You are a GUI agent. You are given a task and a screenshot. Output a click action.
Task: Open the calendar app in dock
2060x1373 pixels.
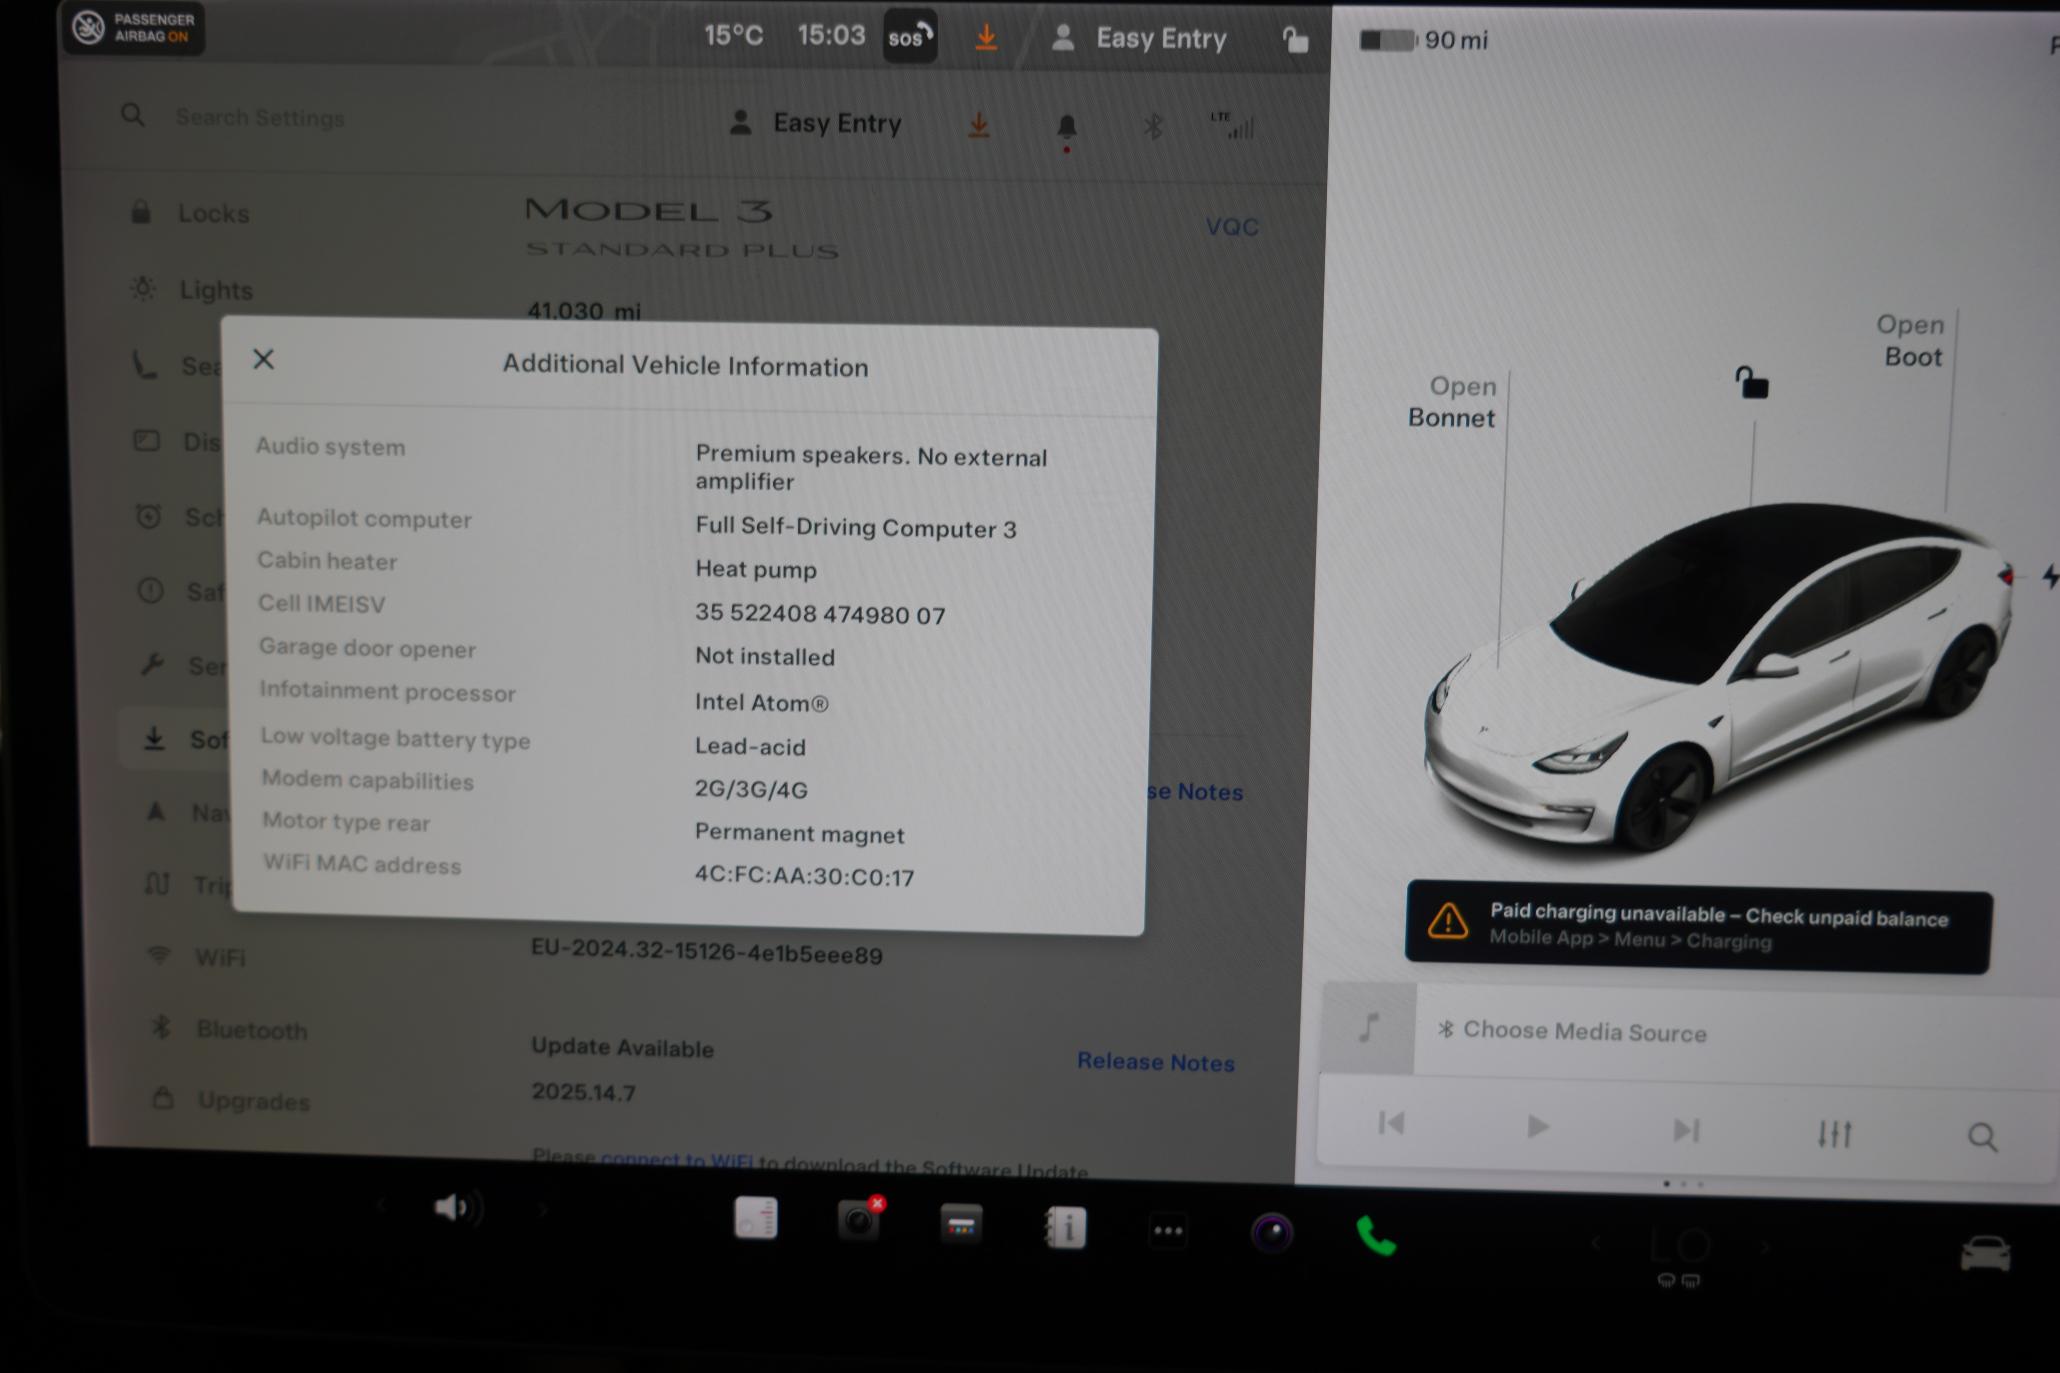[x=756, y=1218]
